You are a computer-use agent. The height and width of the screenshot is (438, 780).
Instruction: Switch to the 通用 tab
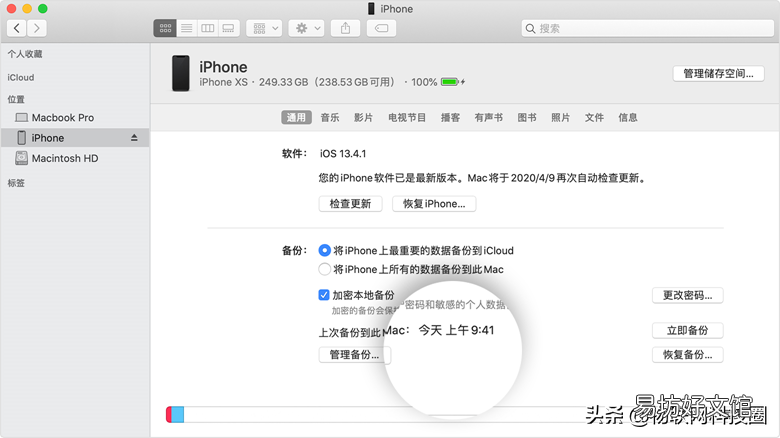(x=296, y=117)
